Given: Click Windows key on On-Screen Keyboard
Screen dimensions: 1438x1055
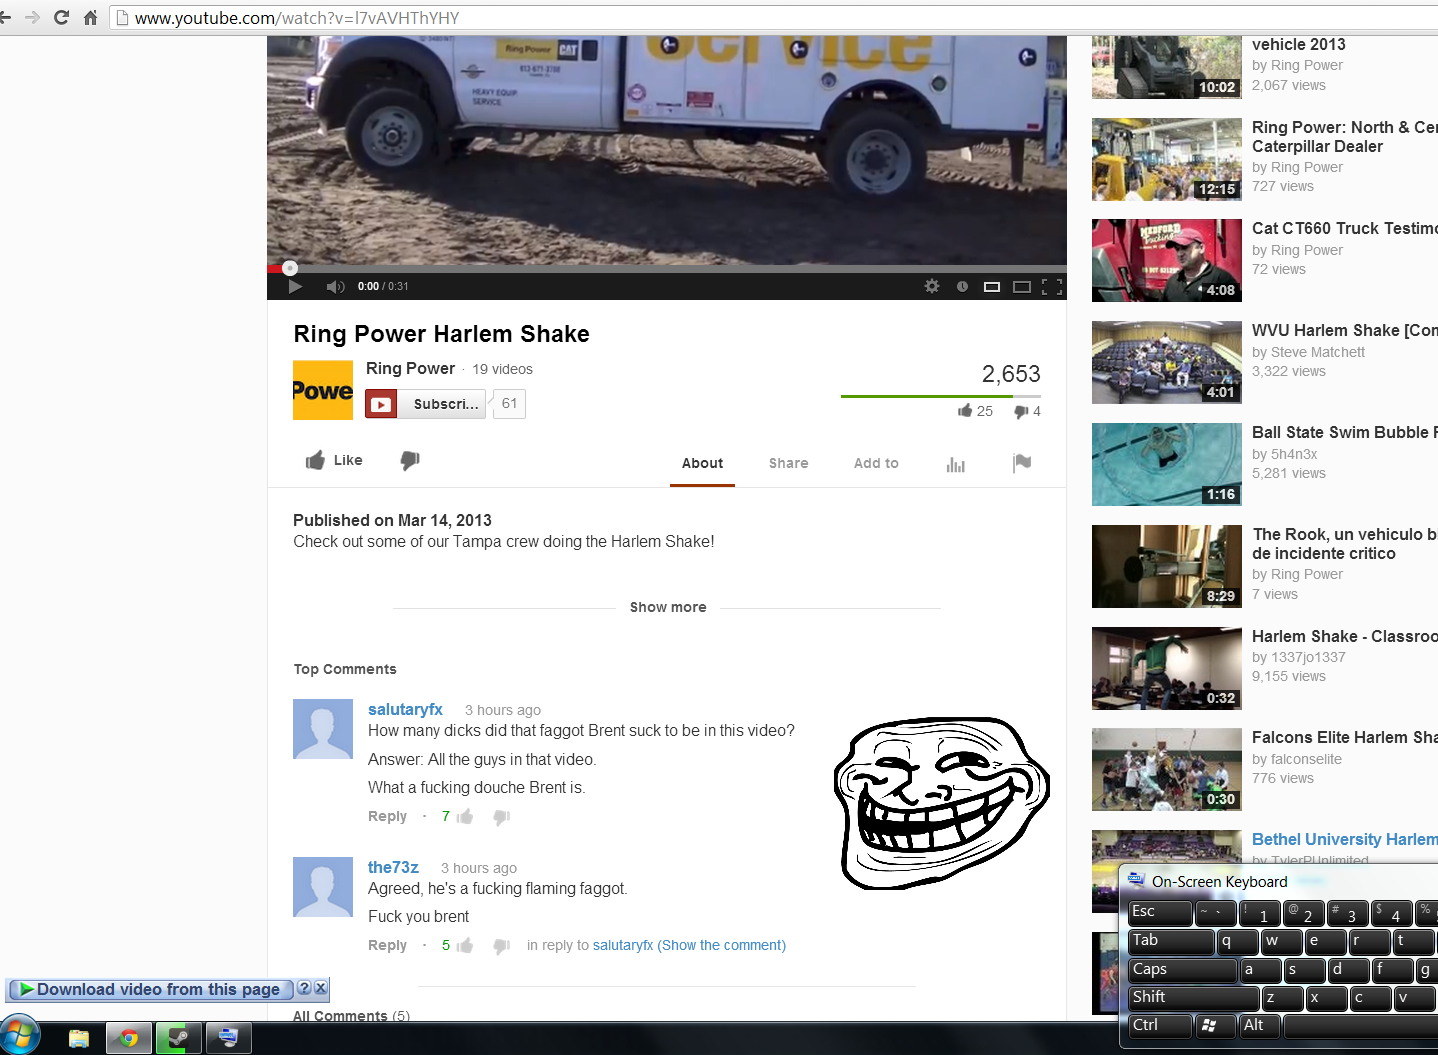Looking at the screenshot, I should (x=1216, y=1025).
